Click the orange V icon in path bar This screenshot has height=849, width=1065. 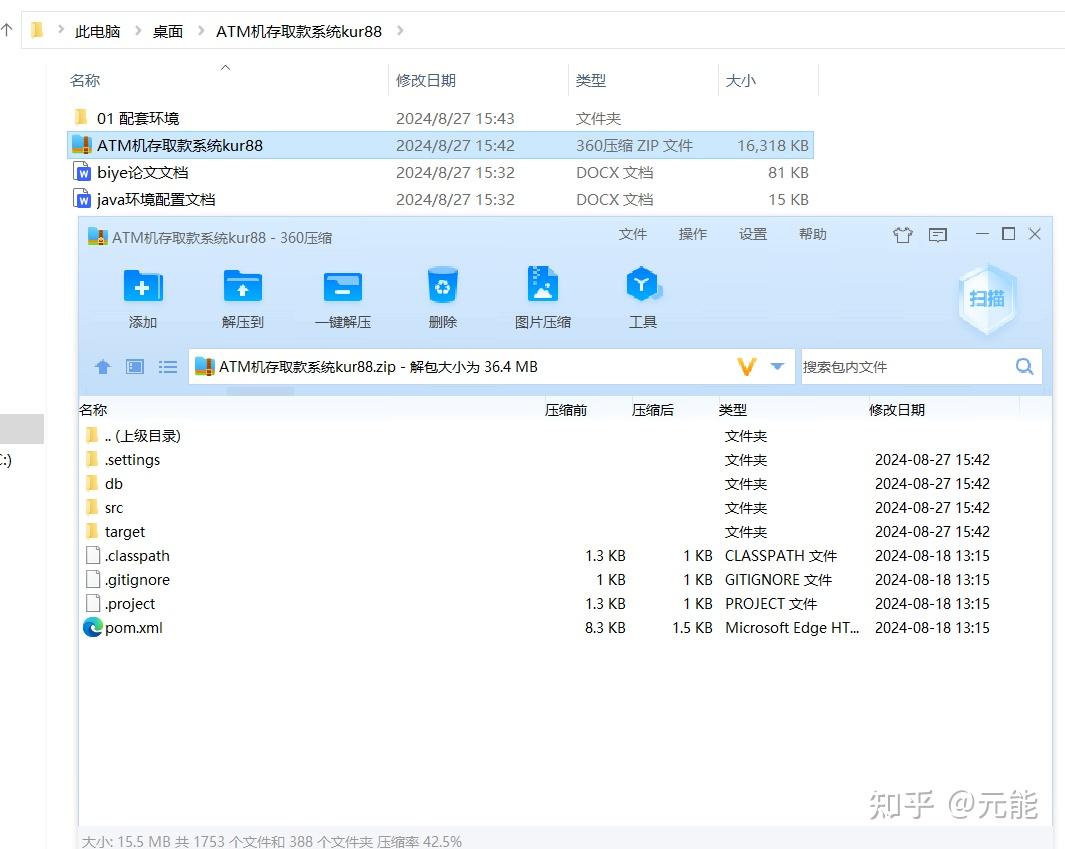tap(746, 367)
